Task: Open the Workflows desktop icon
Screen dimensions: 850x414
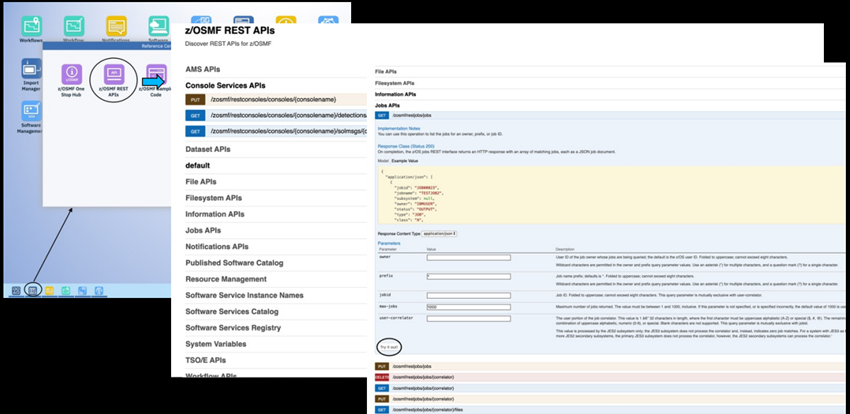Action: 31,27
